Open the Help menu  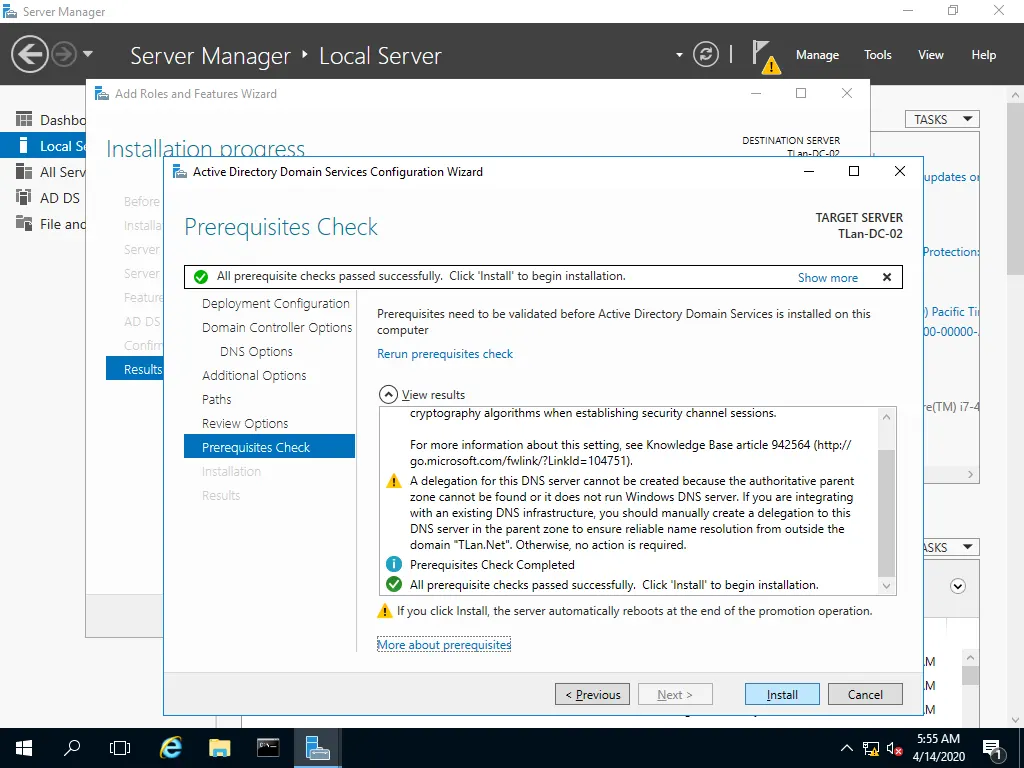983,55
